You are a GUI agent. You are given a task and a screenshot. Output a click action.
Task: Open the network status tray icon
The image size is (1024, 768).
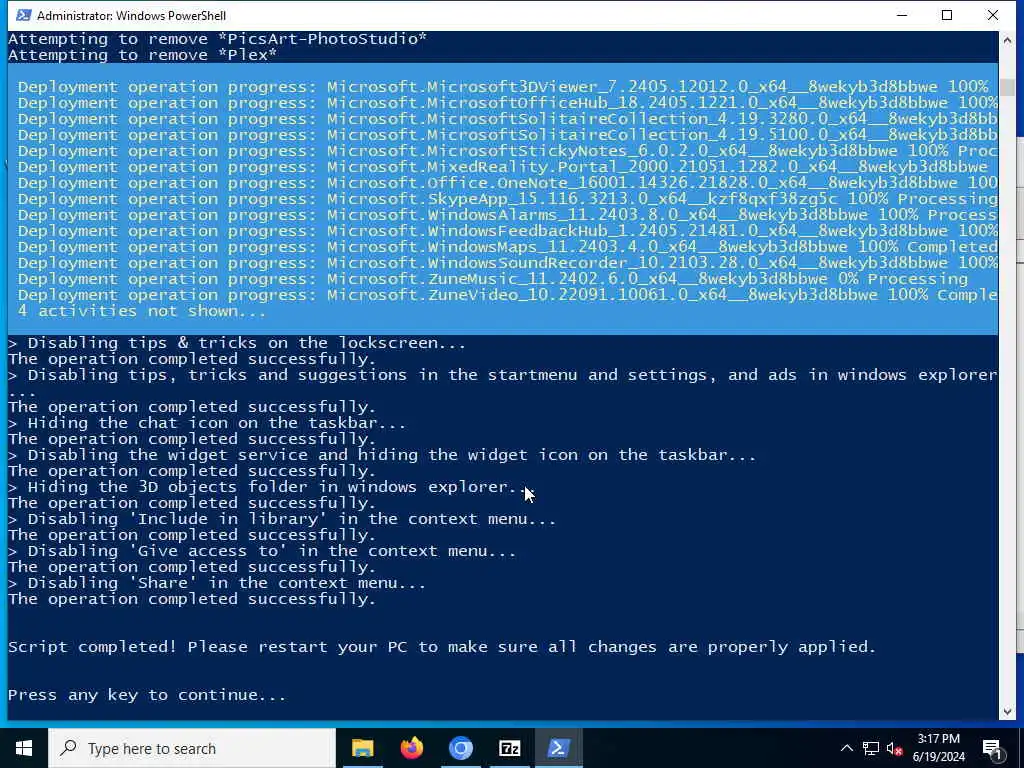pos(871,748)
